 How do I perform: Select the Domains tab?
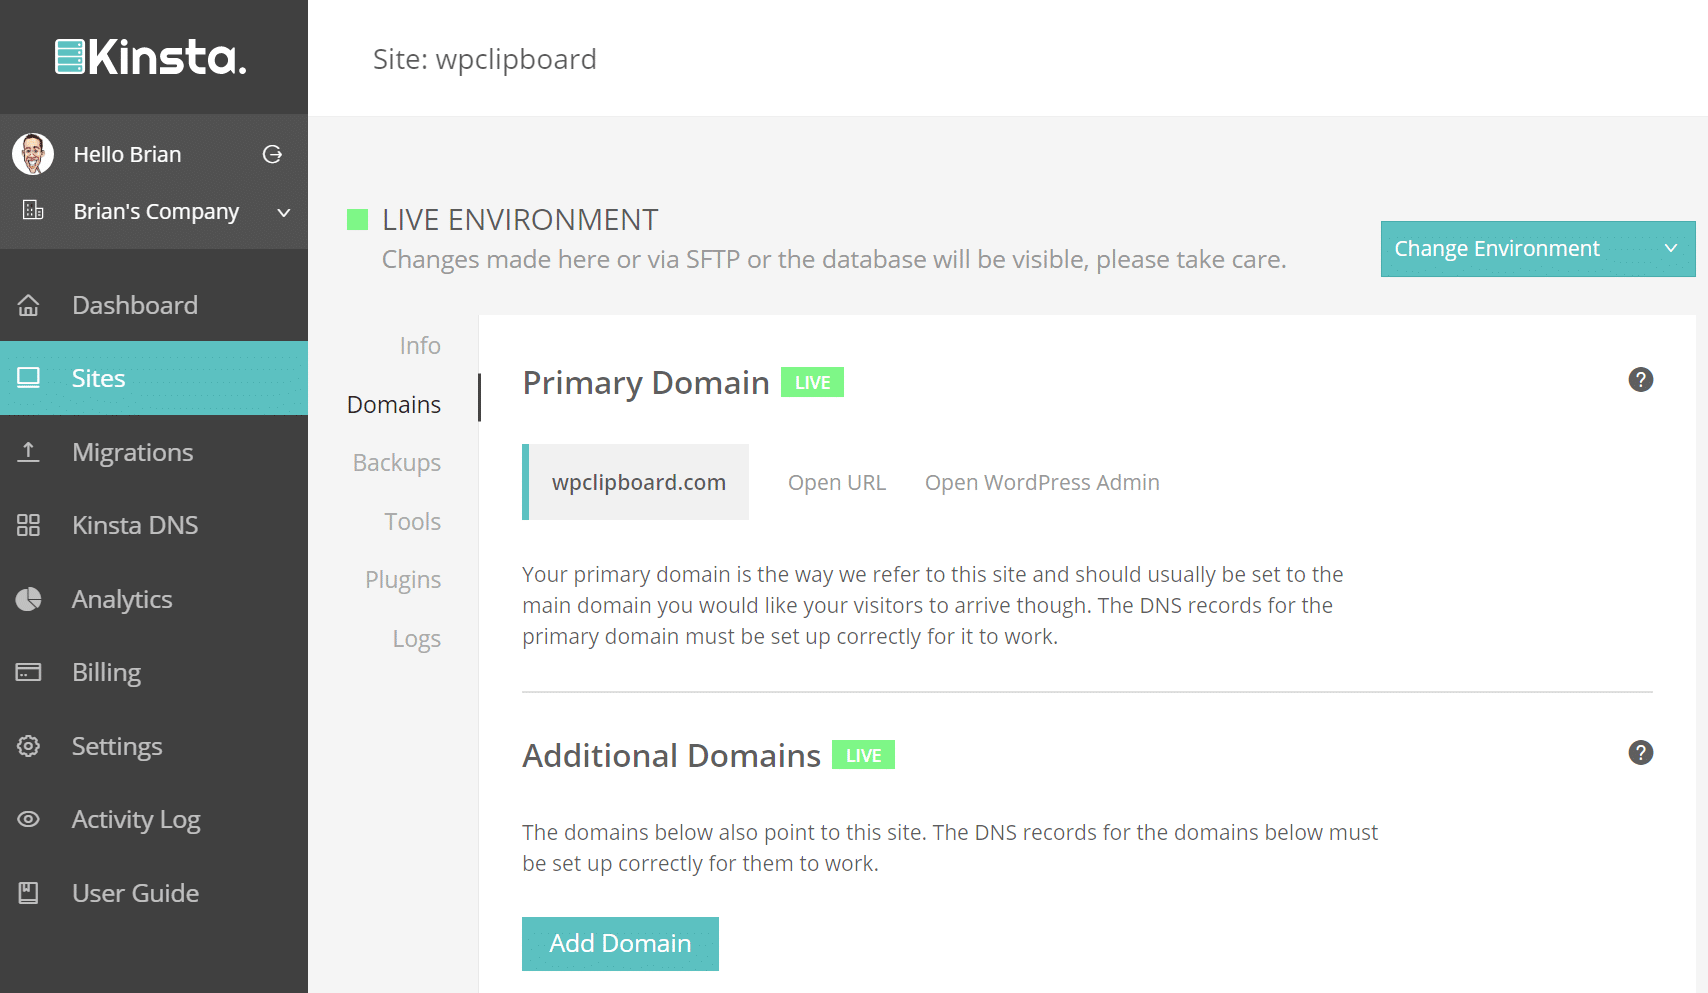pyautogui.click(x=394, y=404)
